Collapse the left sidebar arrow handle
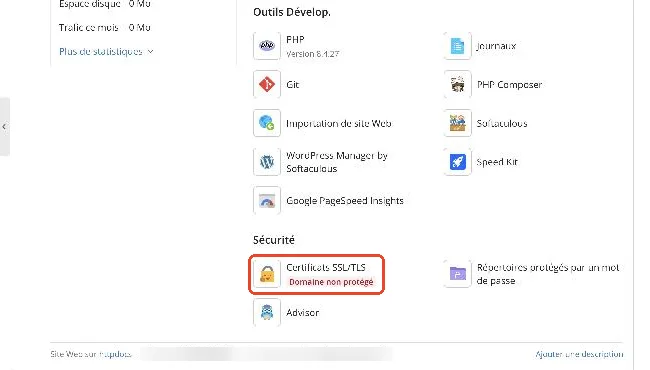 tap(4, 127)
